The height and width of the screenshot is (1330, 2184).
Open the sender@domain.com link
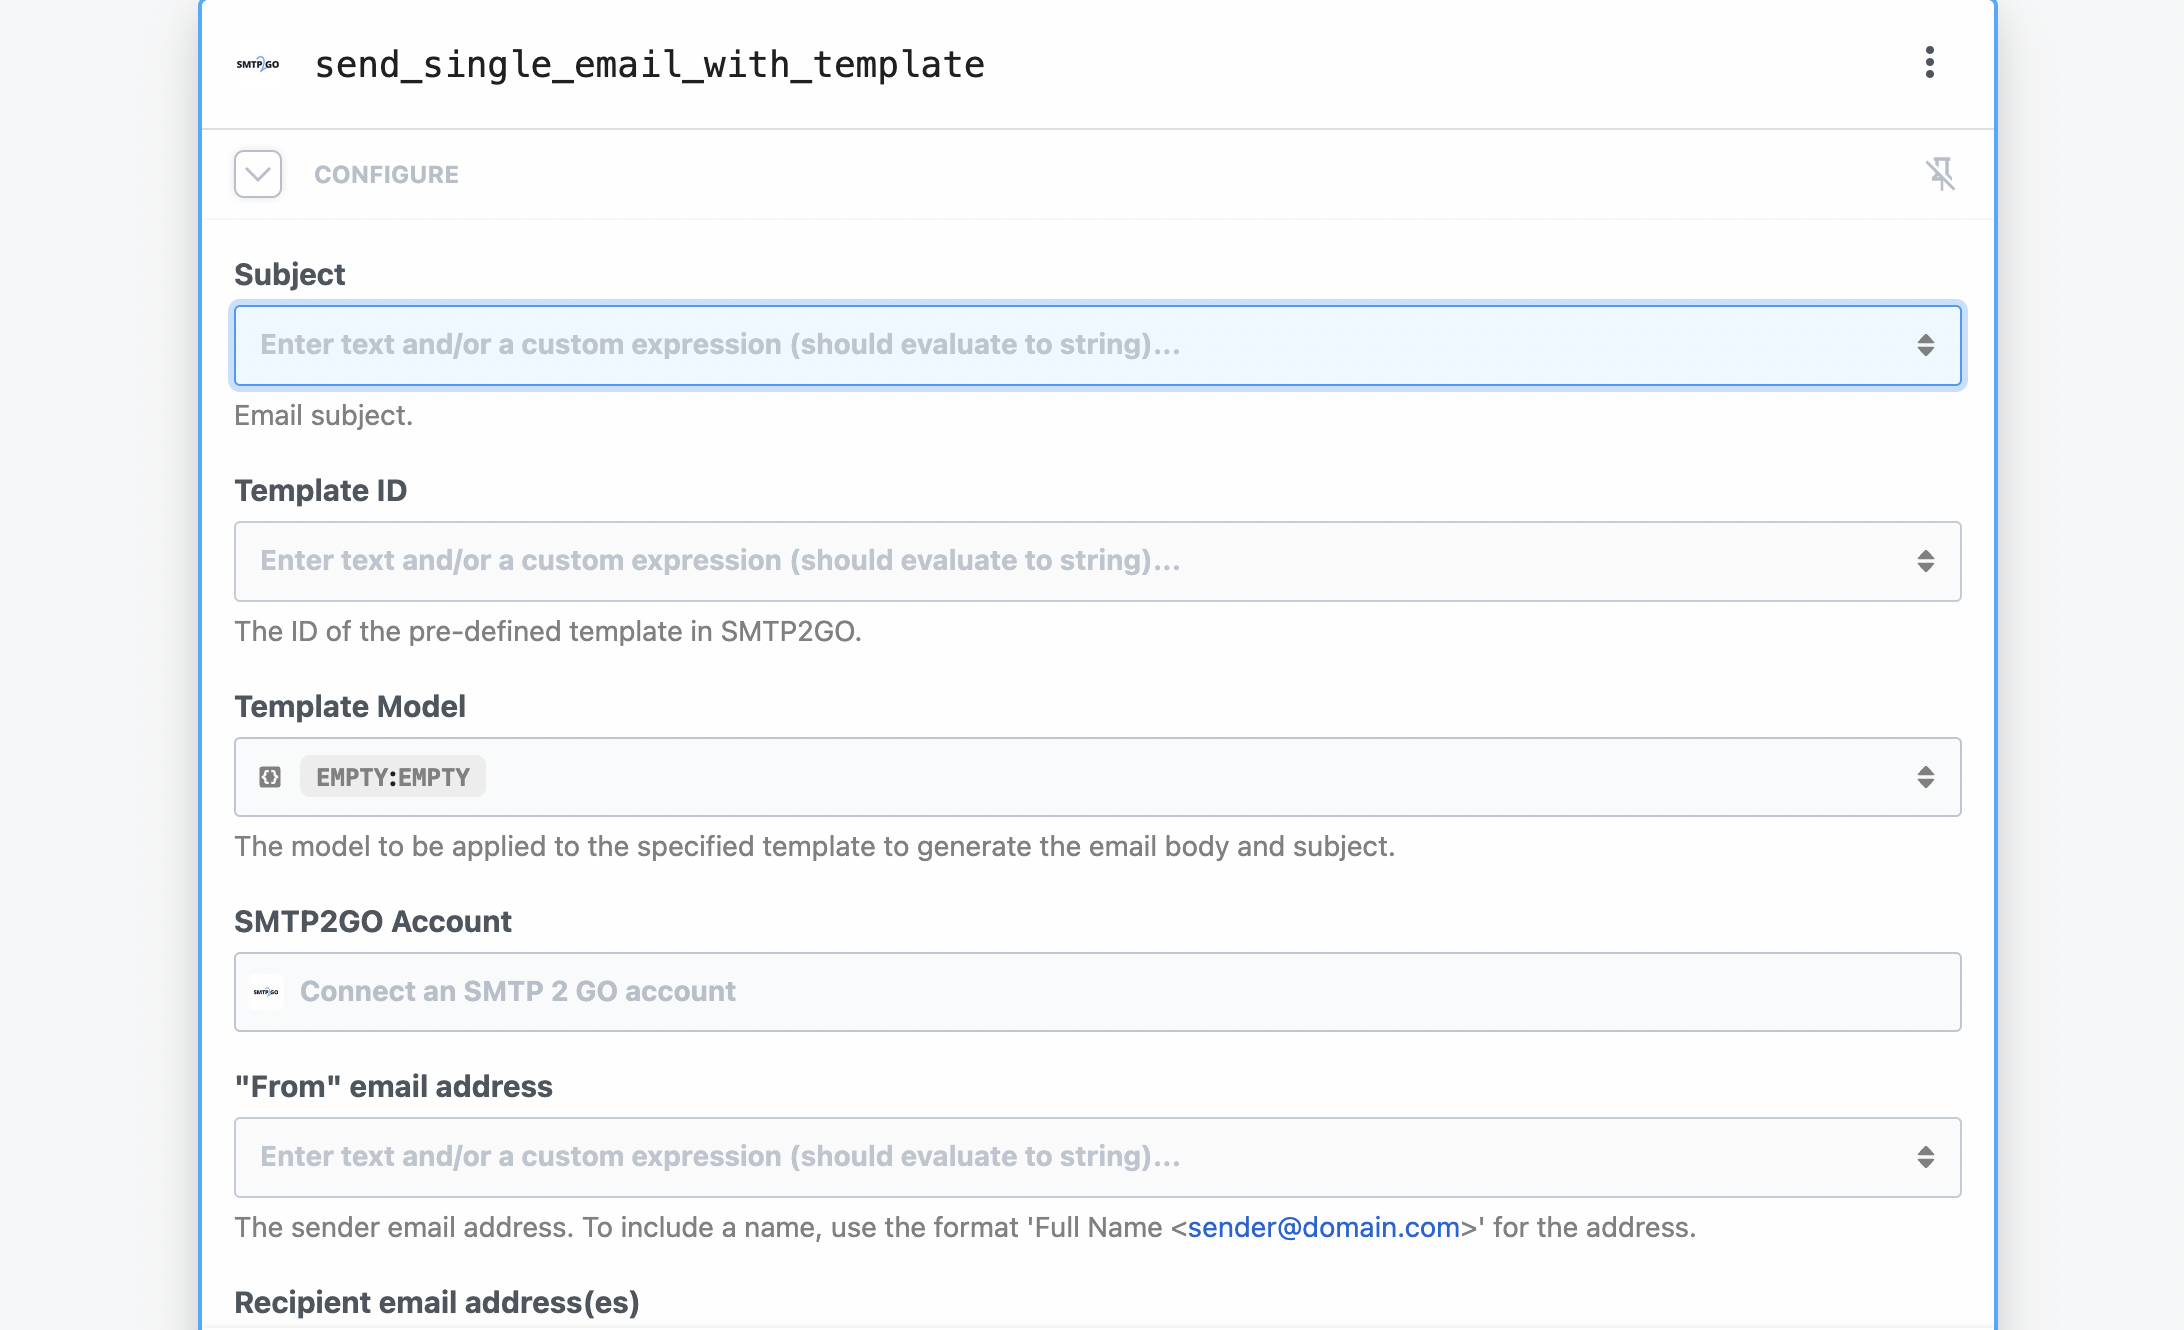[1323, 1227]
